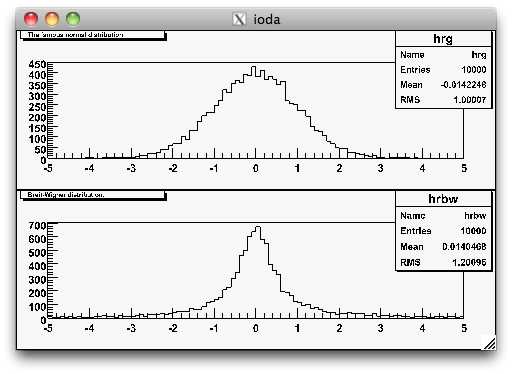The width and height of the screenshot is (512, 374).
Task: Click the window resize grip corner
Action: [489, 343]
